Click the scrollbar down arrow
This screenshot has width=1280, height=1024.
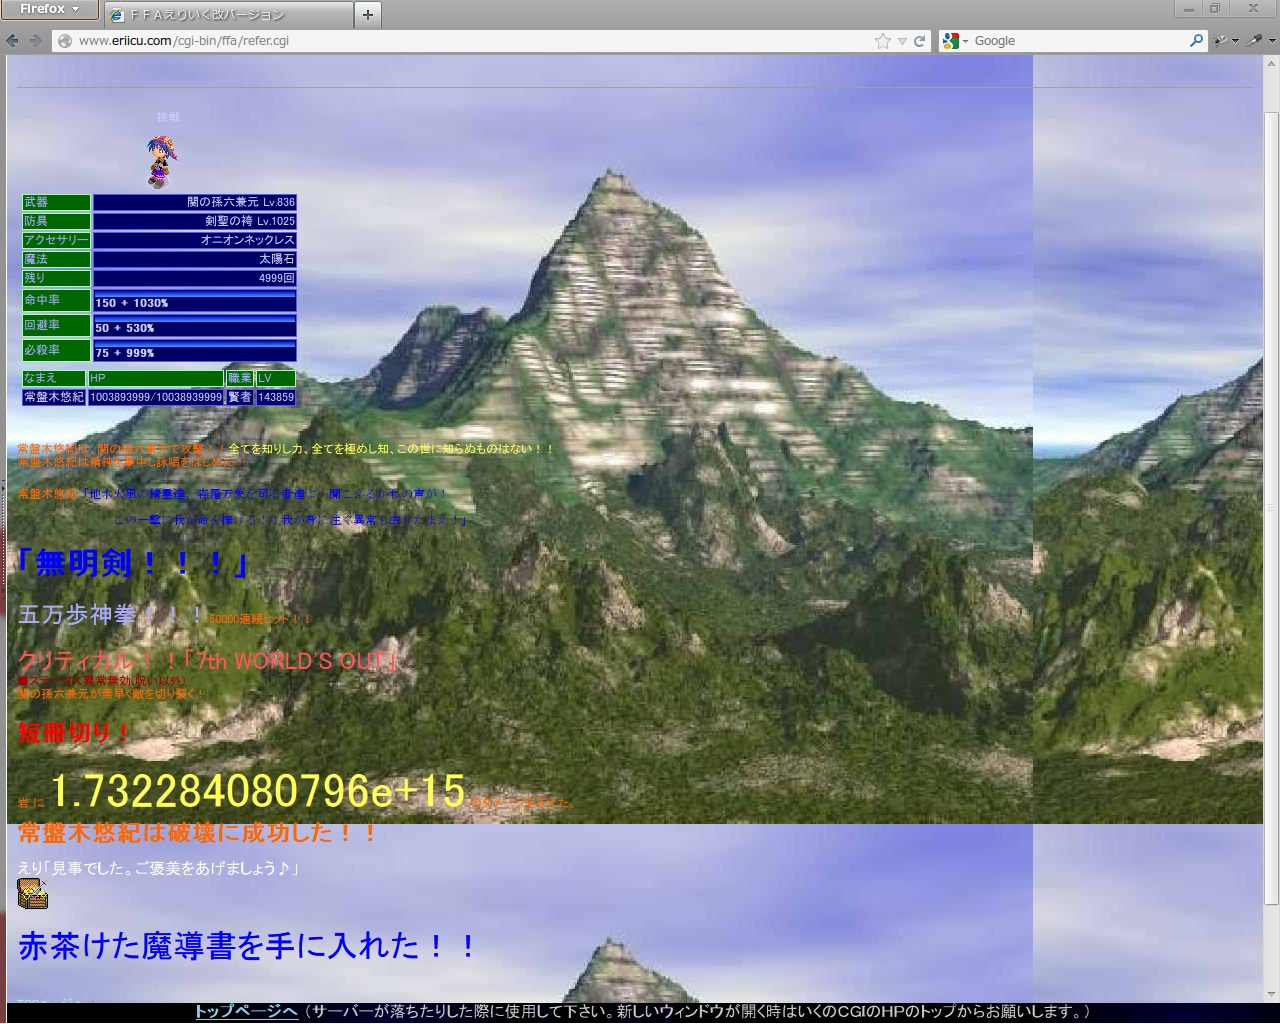point(1272,995)
